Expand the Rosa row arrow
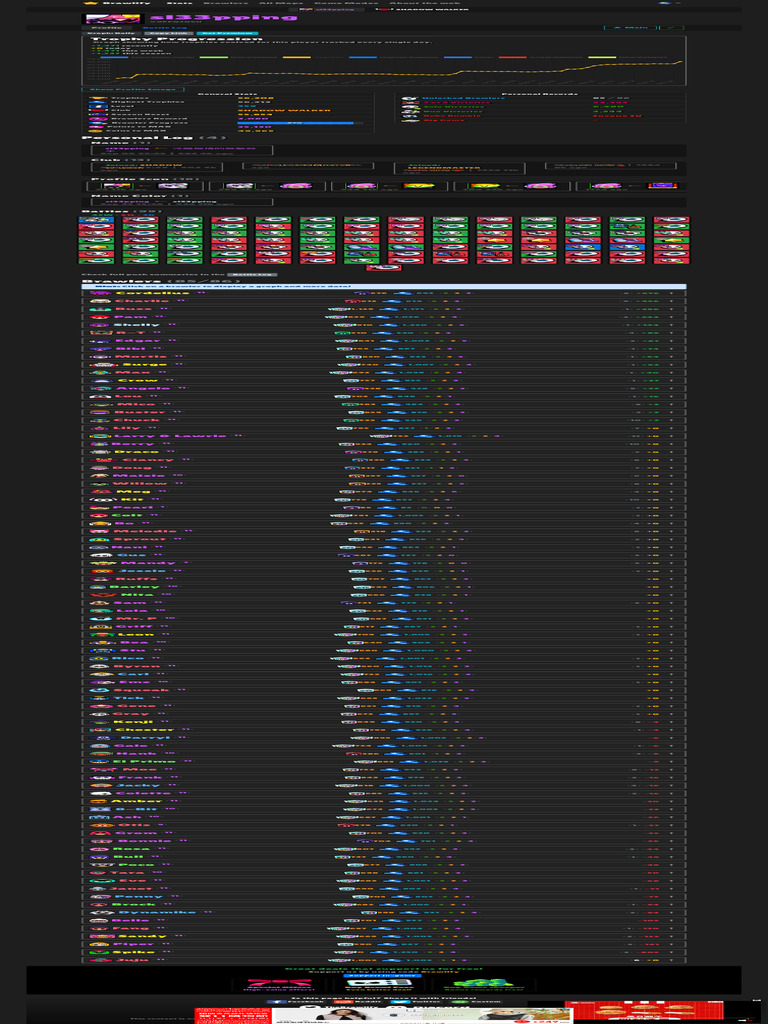The image size is (768, 1024). click(671, 849)
